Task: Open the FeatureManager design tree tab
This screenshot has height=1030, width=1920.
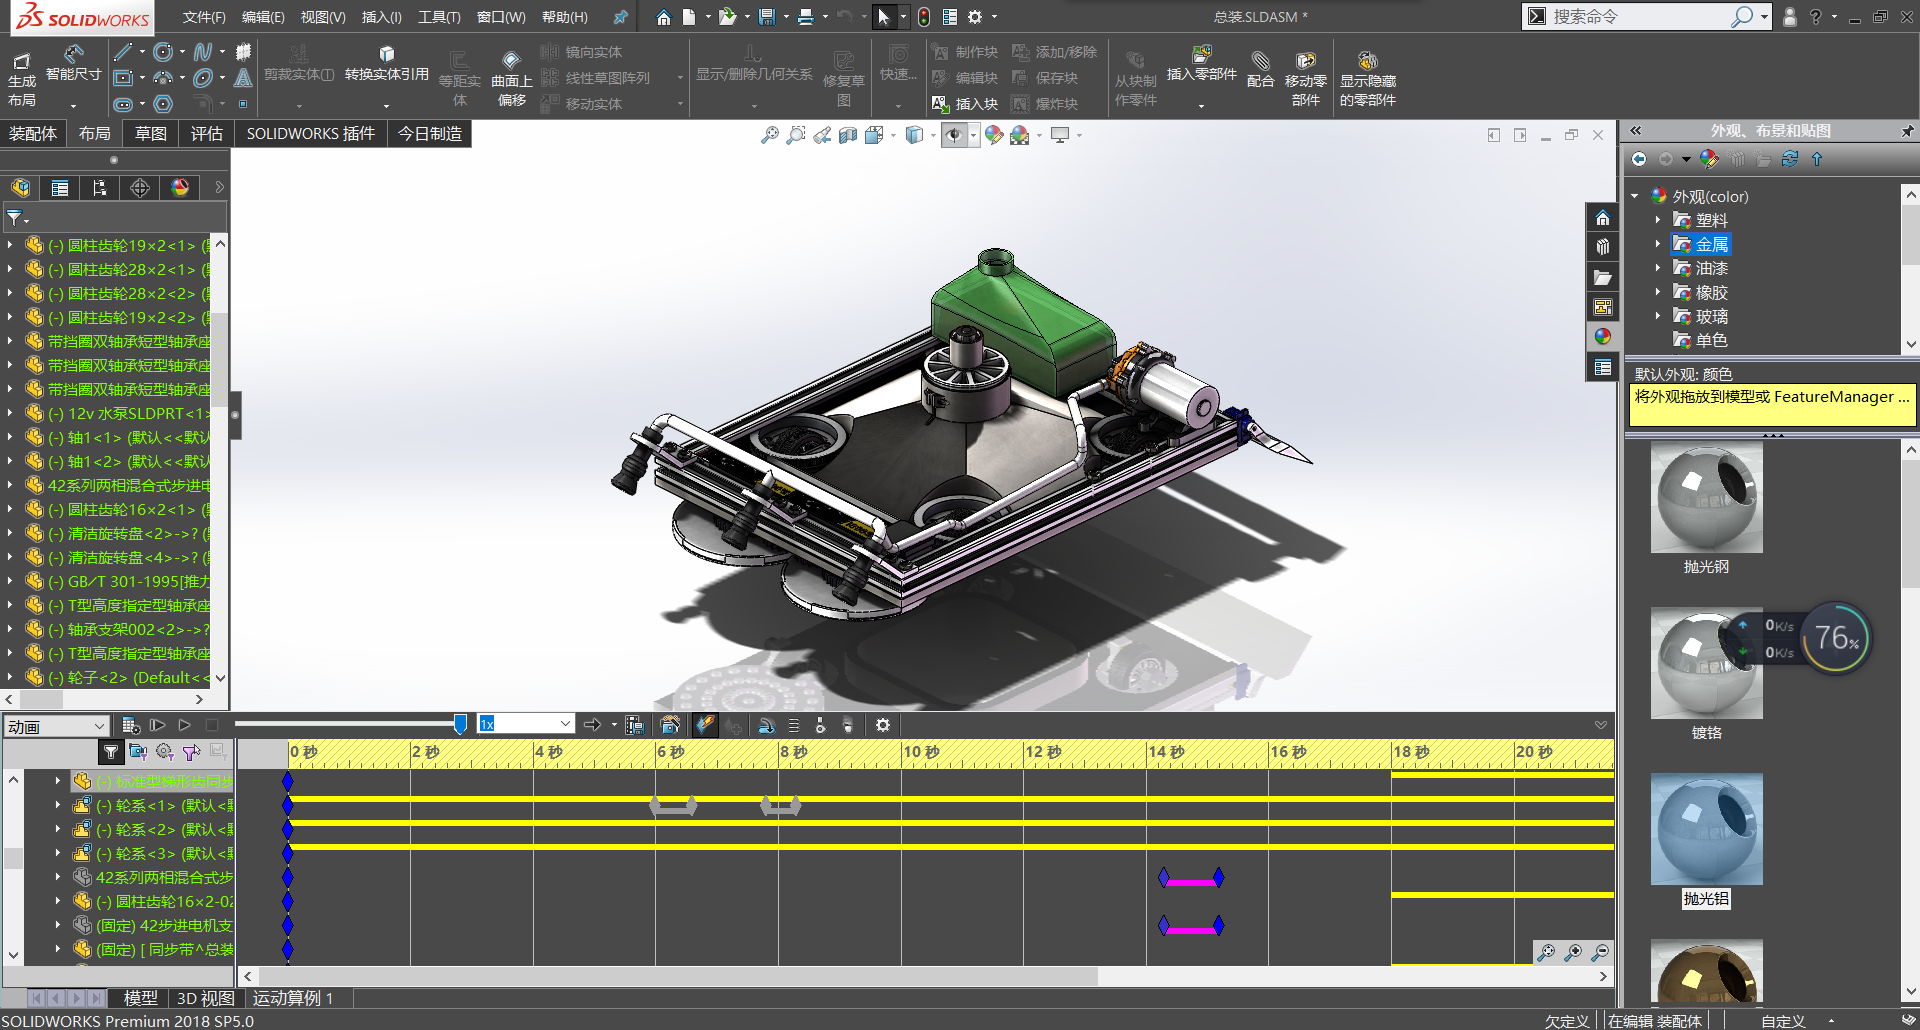Action: point(21,188)
